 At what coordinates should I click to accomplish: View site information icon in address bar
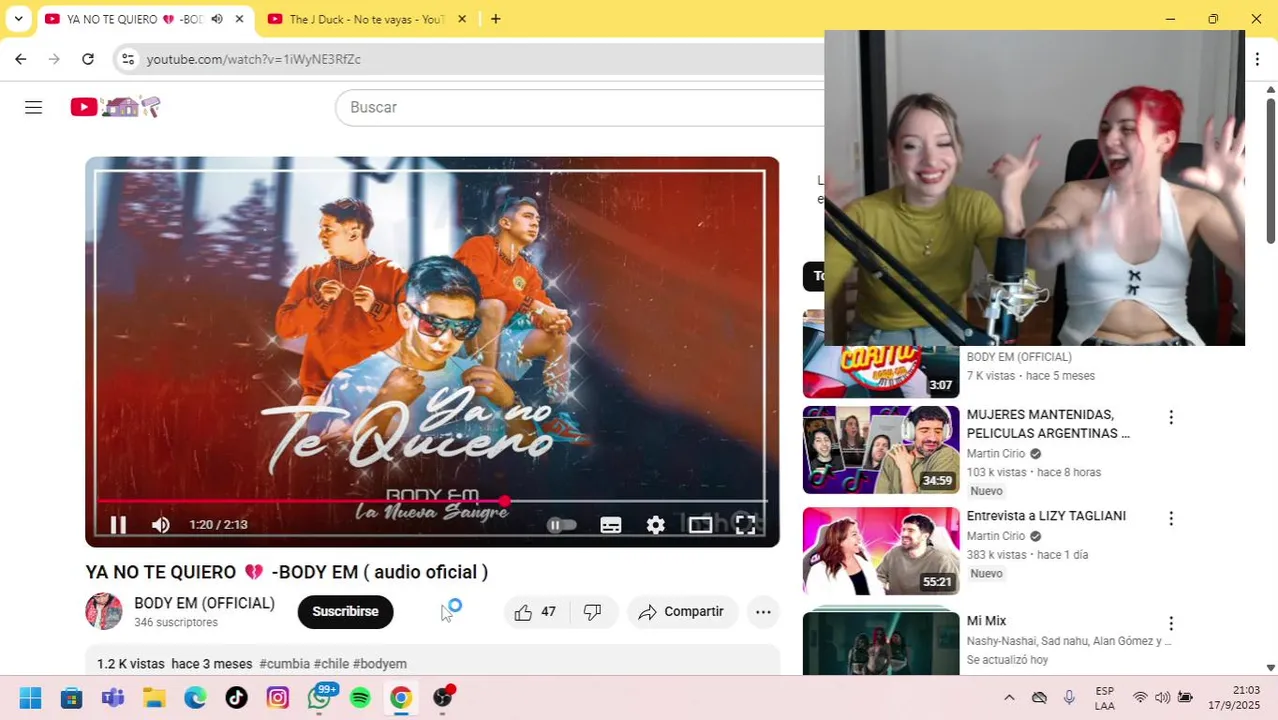point(127,59)
